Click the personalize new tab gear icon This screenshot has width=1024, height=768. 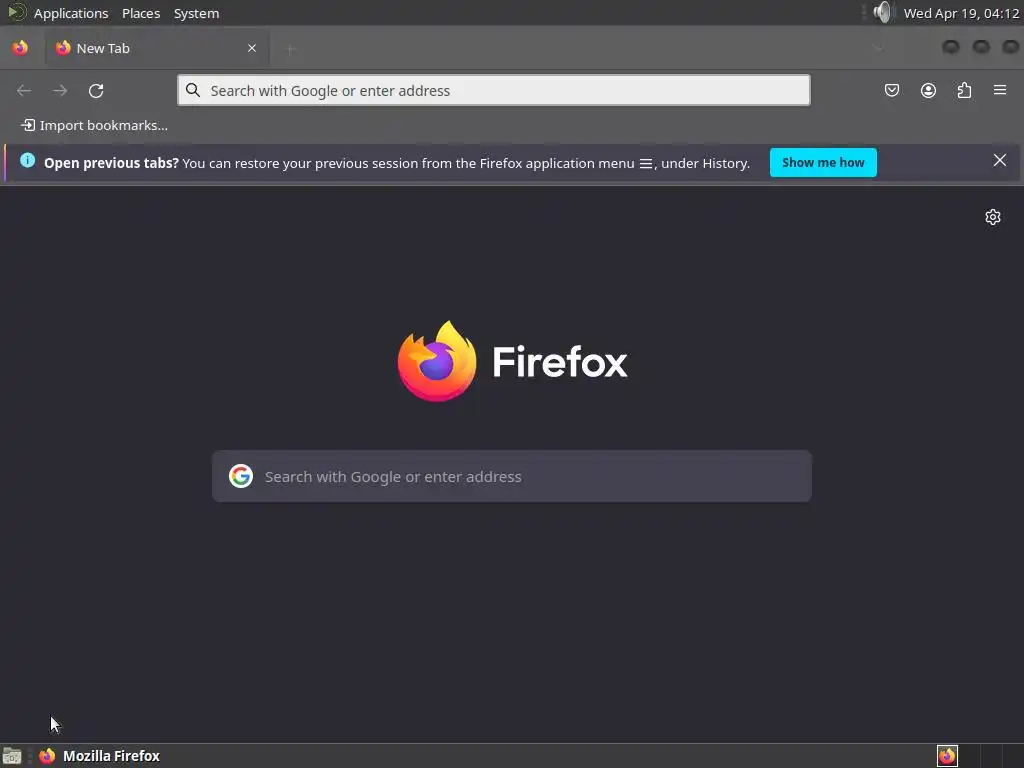click(x=993, y=217)
